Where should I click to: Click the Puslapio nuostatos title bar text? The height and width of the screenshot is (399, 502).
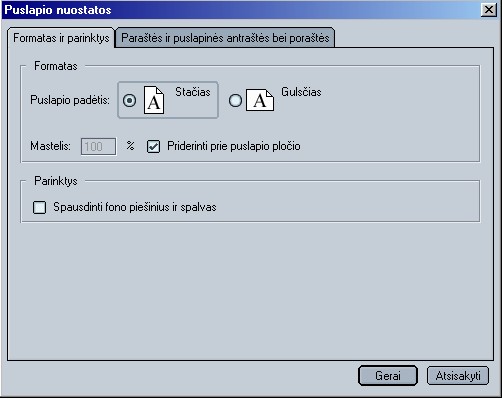[x=58, y=10]
